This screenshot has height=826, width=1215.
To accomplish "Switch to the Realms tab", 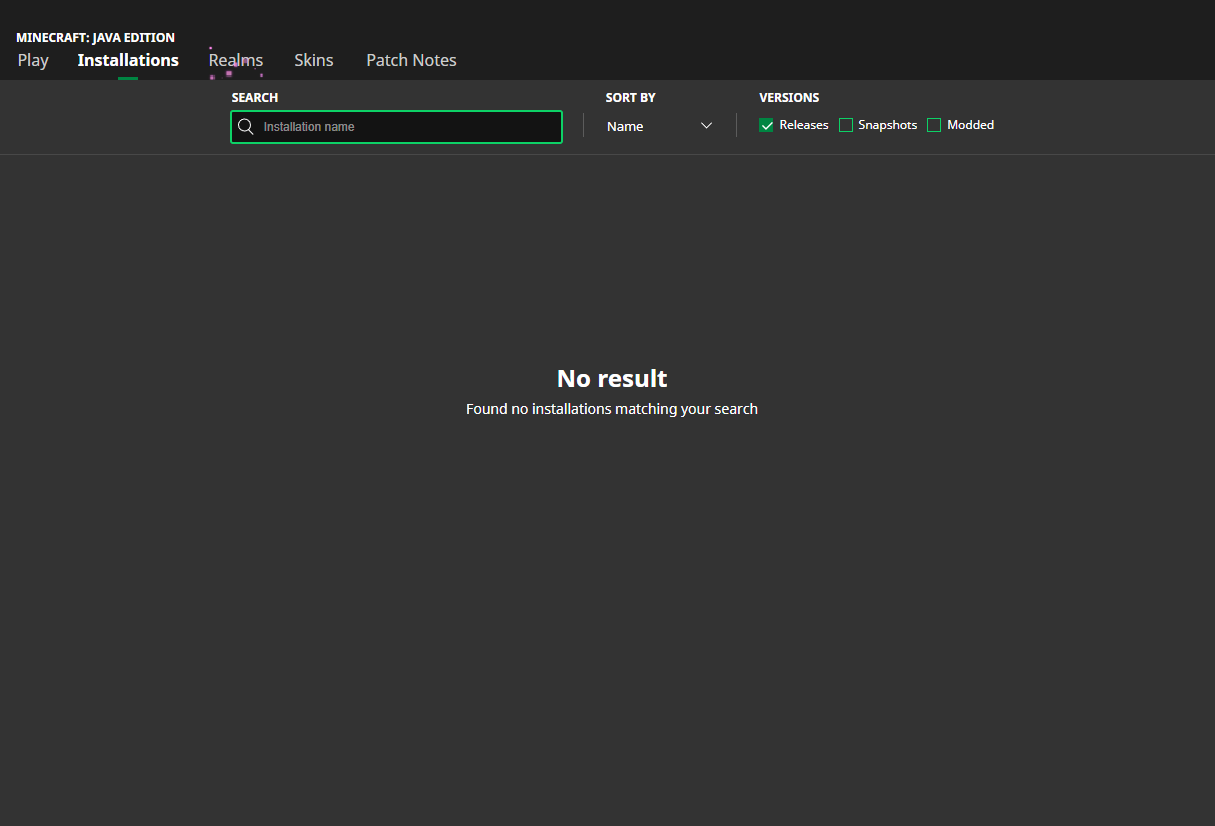I will coord(236,60).
